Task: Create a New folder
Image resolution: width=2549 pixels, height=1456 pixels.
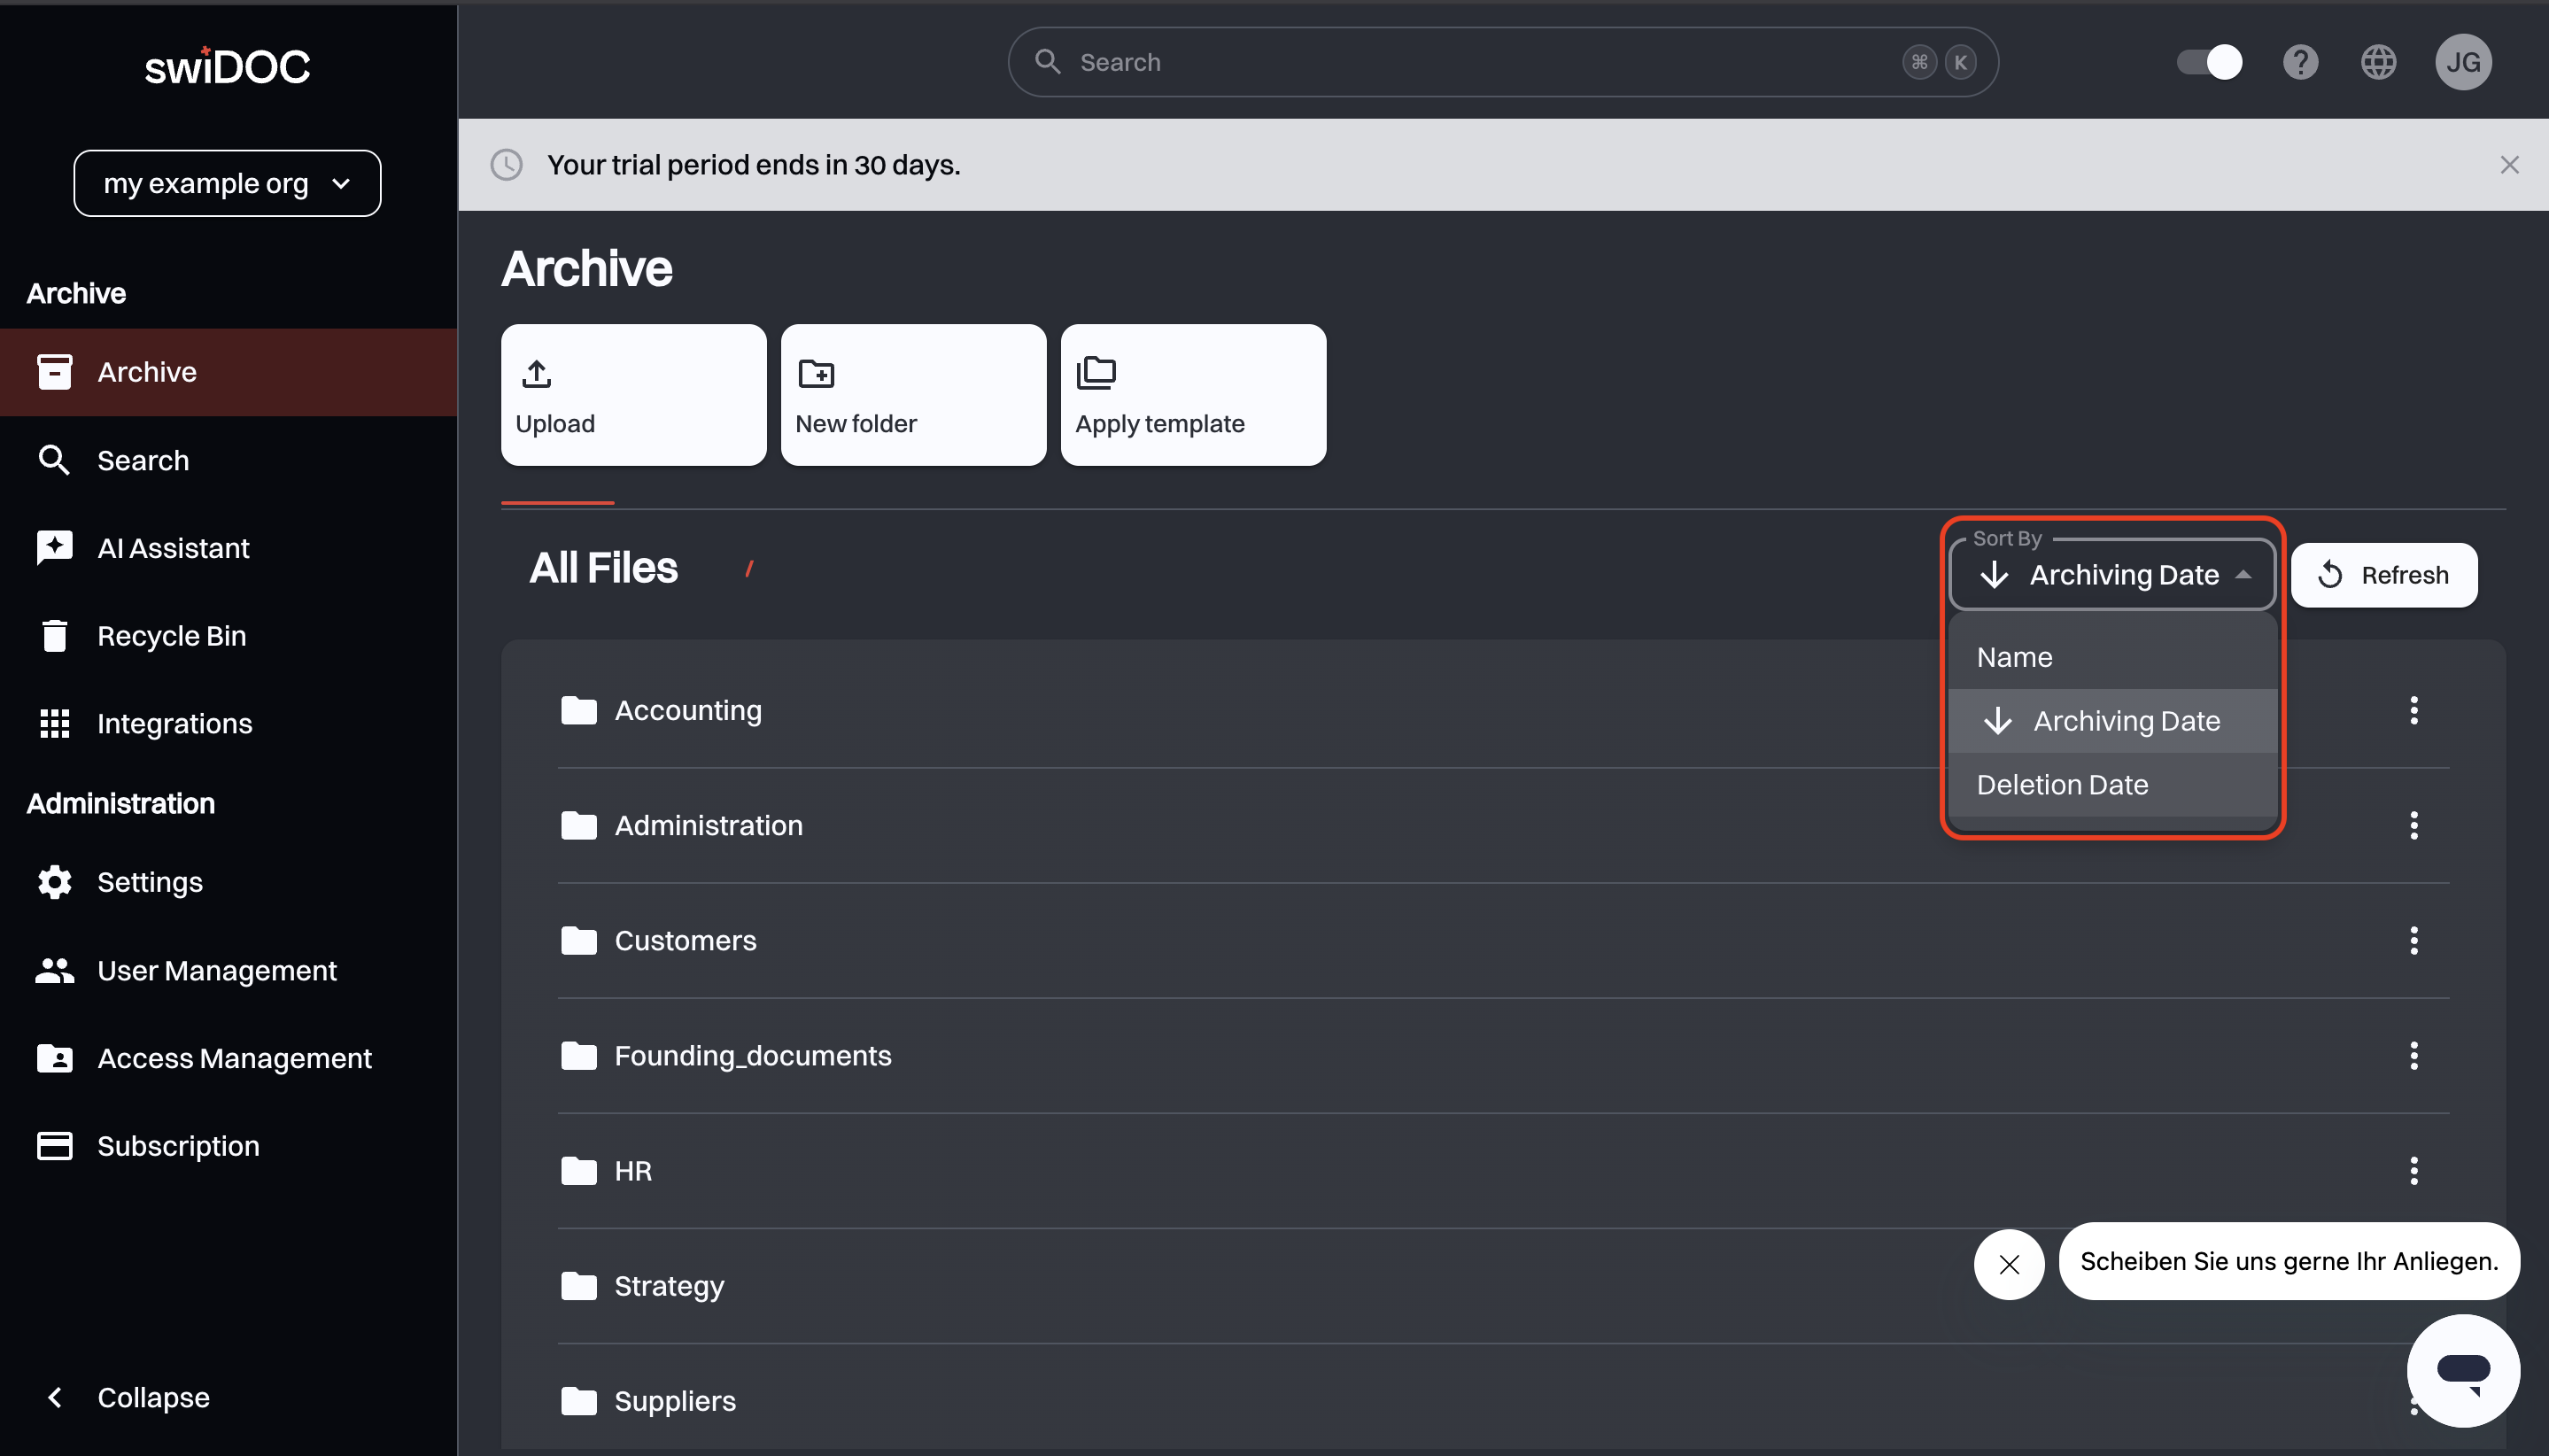Action: click(913, 395)
